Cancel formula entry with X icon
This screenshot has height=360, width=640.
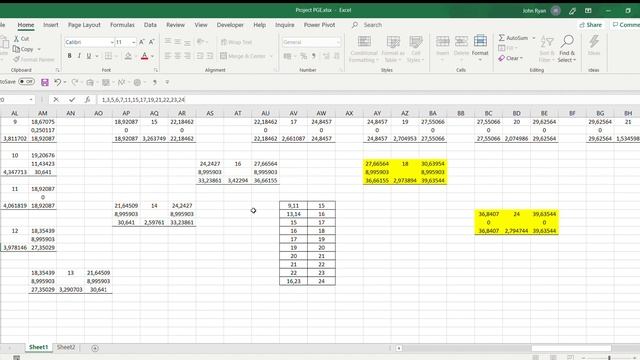tap(56, 100)
